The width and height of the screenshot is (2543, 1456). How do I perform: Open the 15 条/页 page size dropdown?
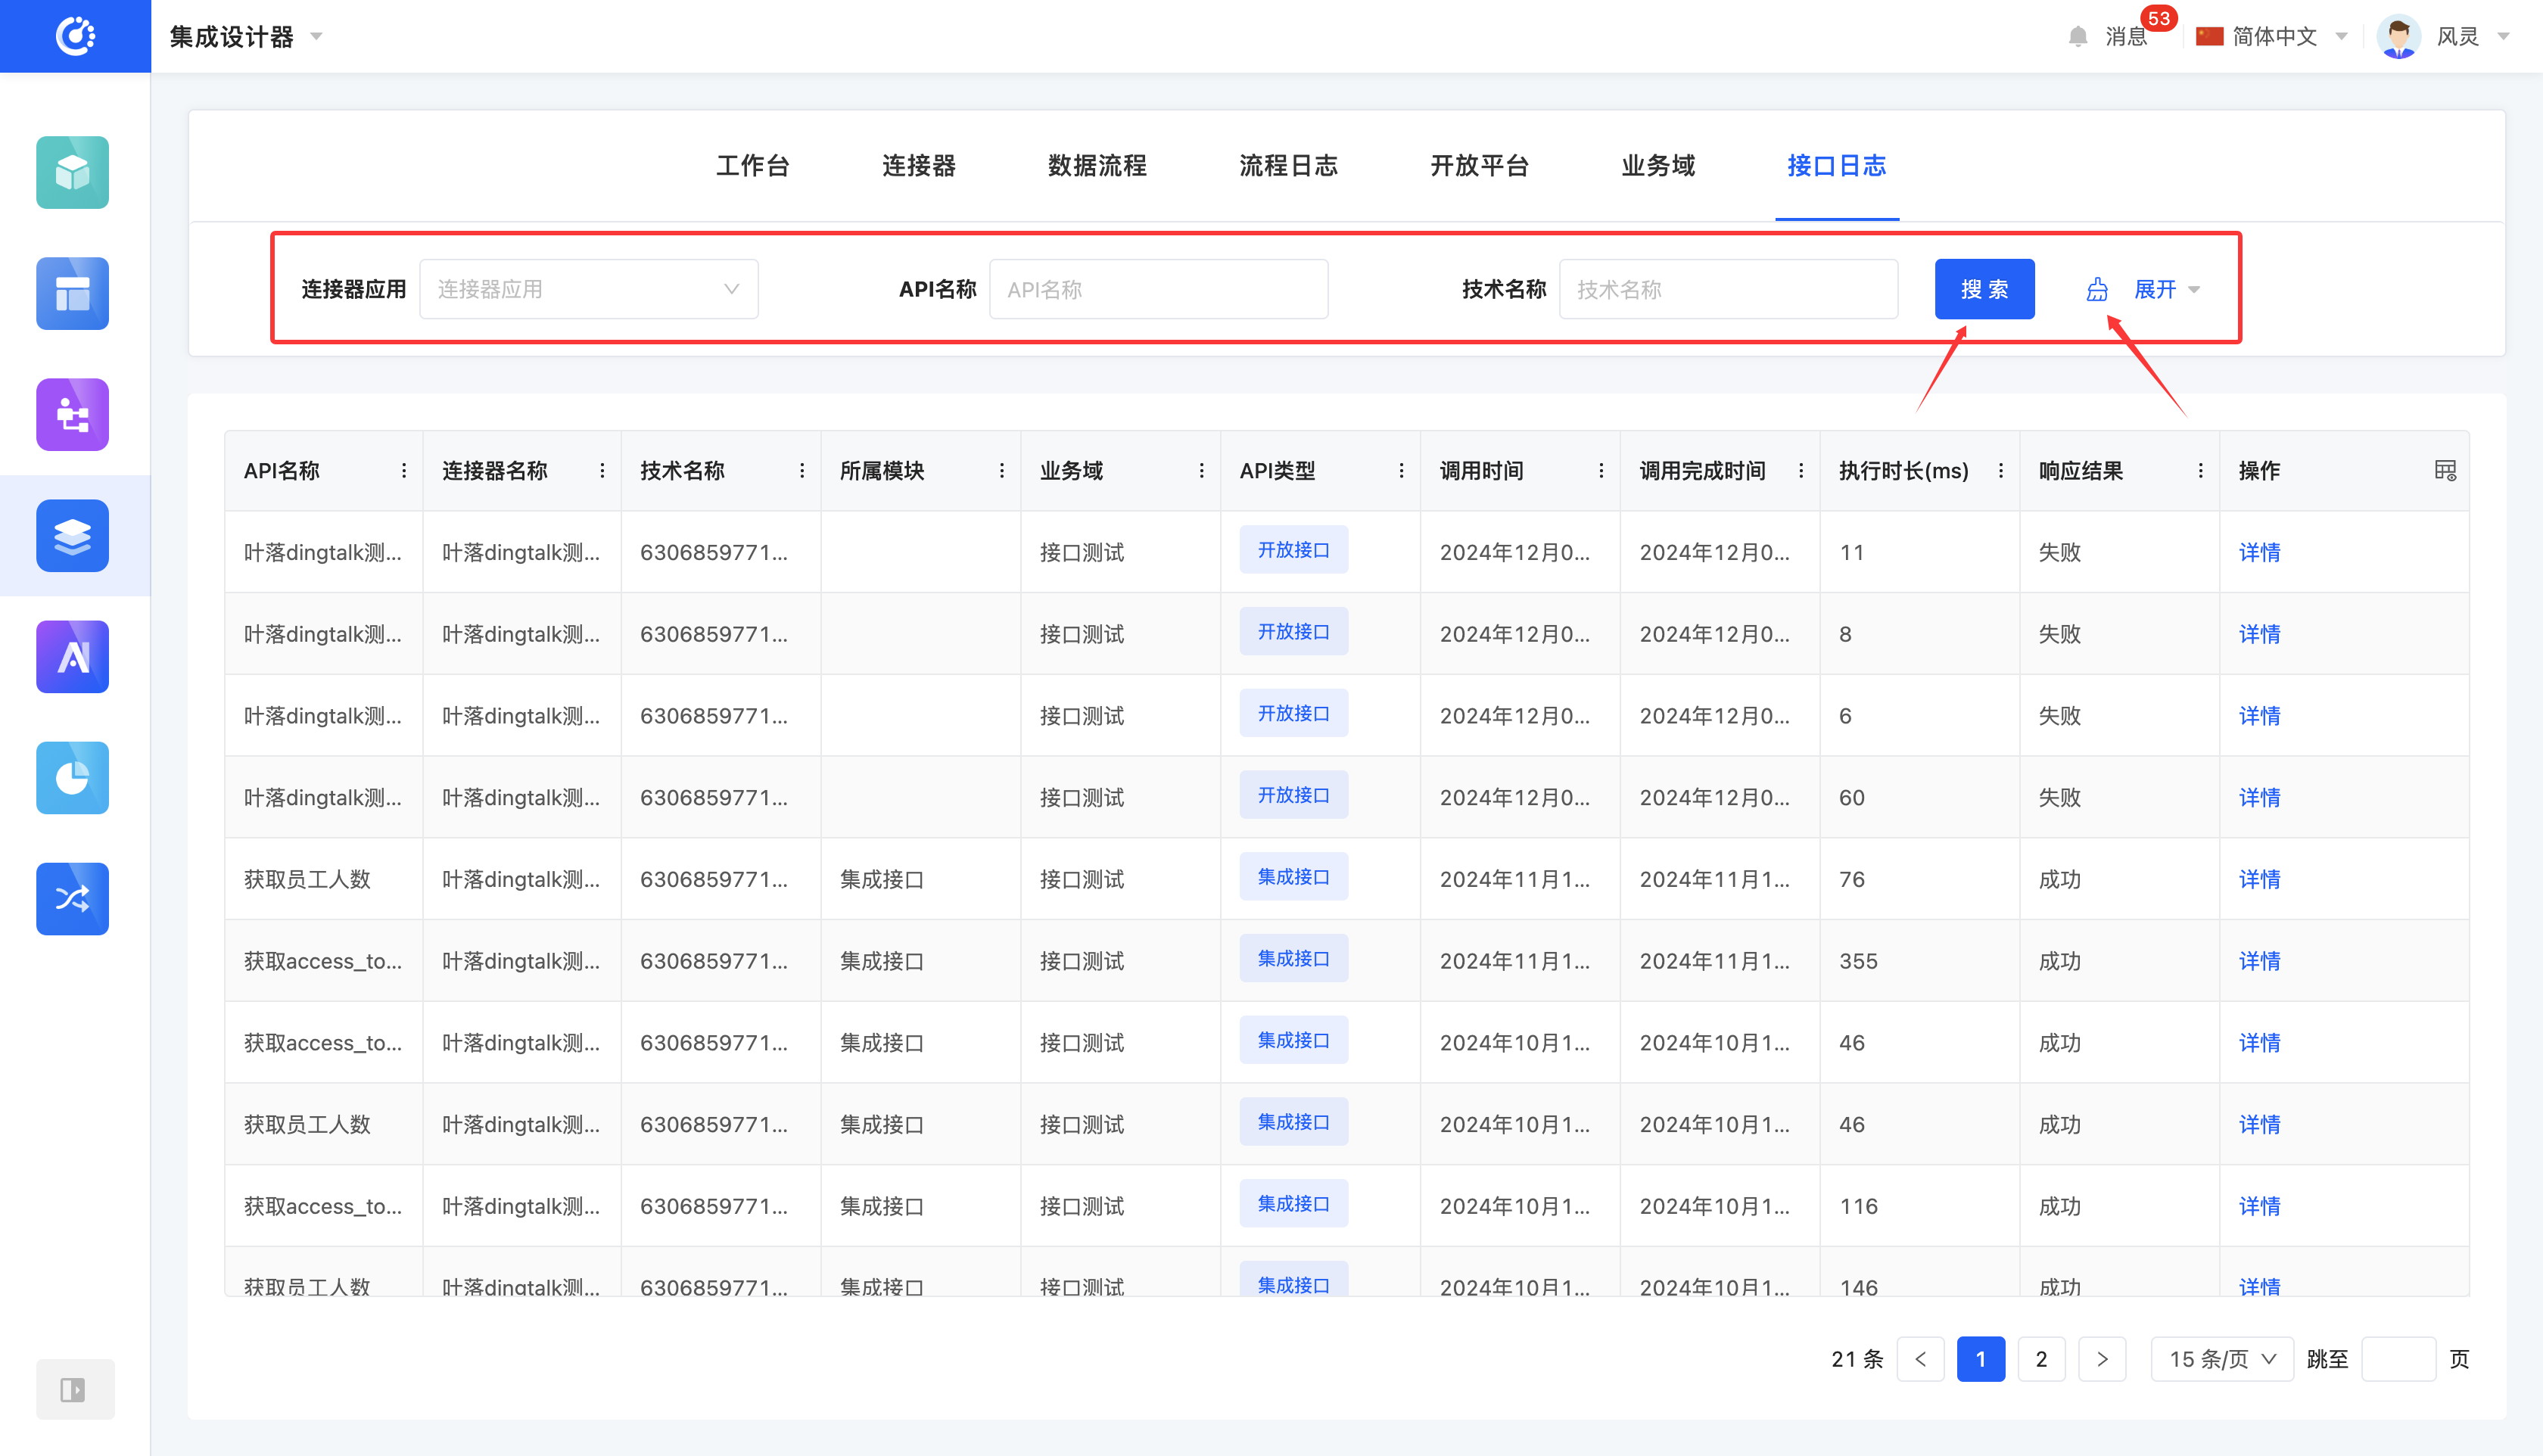[x=2221, y=1359]
